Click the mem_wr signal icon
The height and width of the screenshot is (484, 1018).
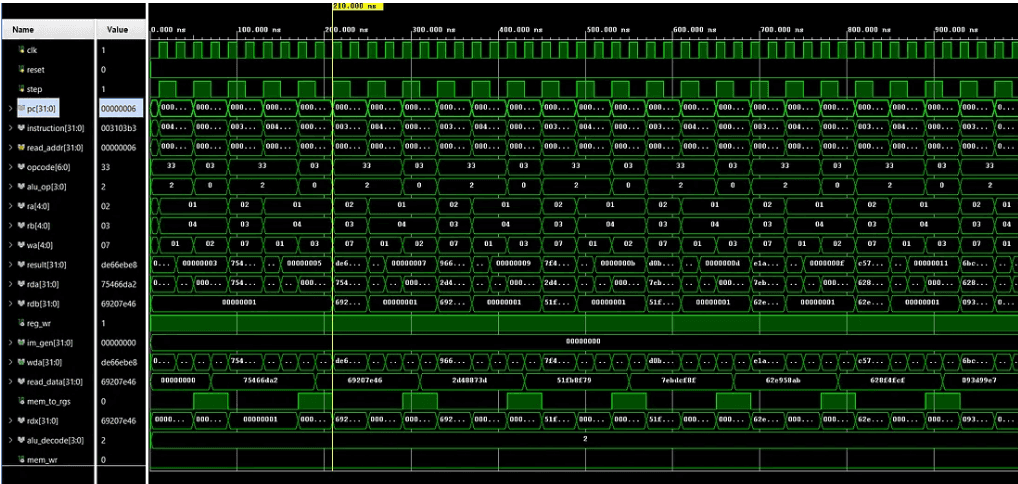coord(21,459)
